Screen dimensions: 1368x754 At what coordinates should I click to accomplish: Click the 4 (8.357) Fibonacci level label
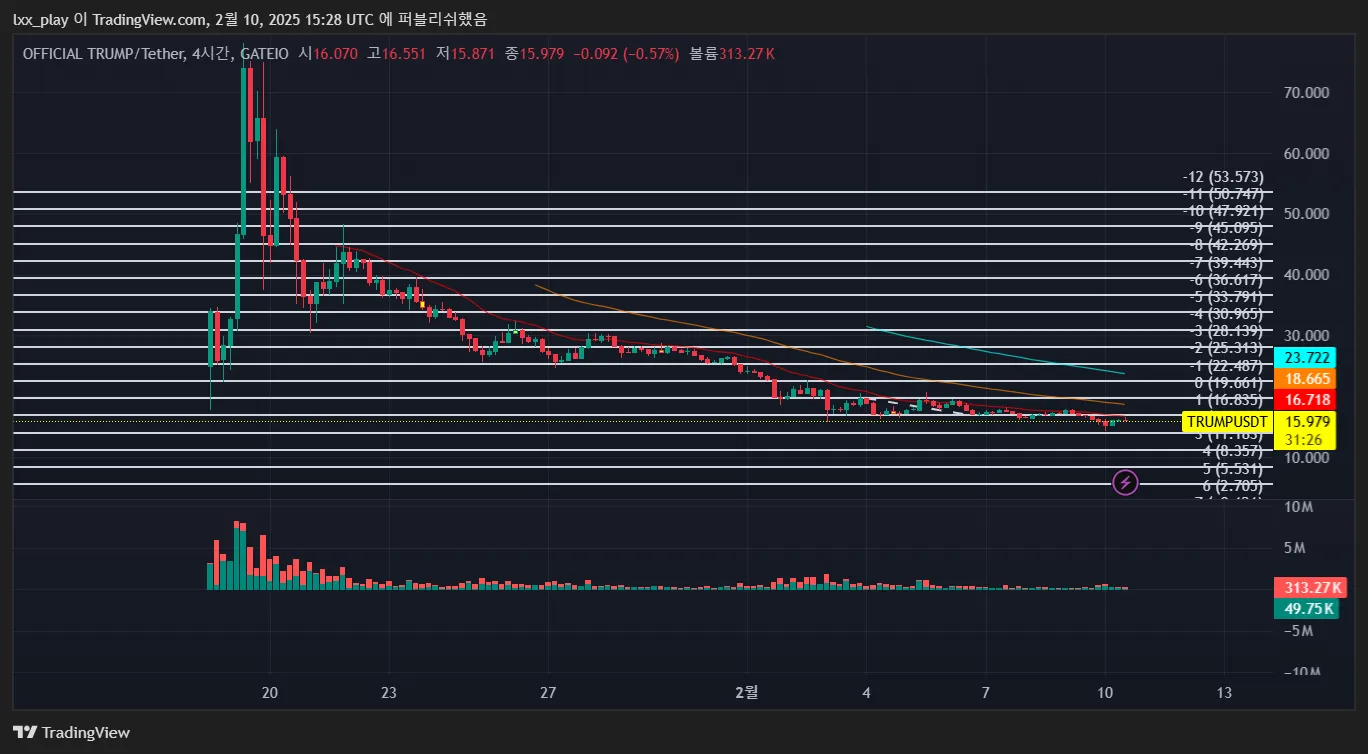(x=1233, y=451)
